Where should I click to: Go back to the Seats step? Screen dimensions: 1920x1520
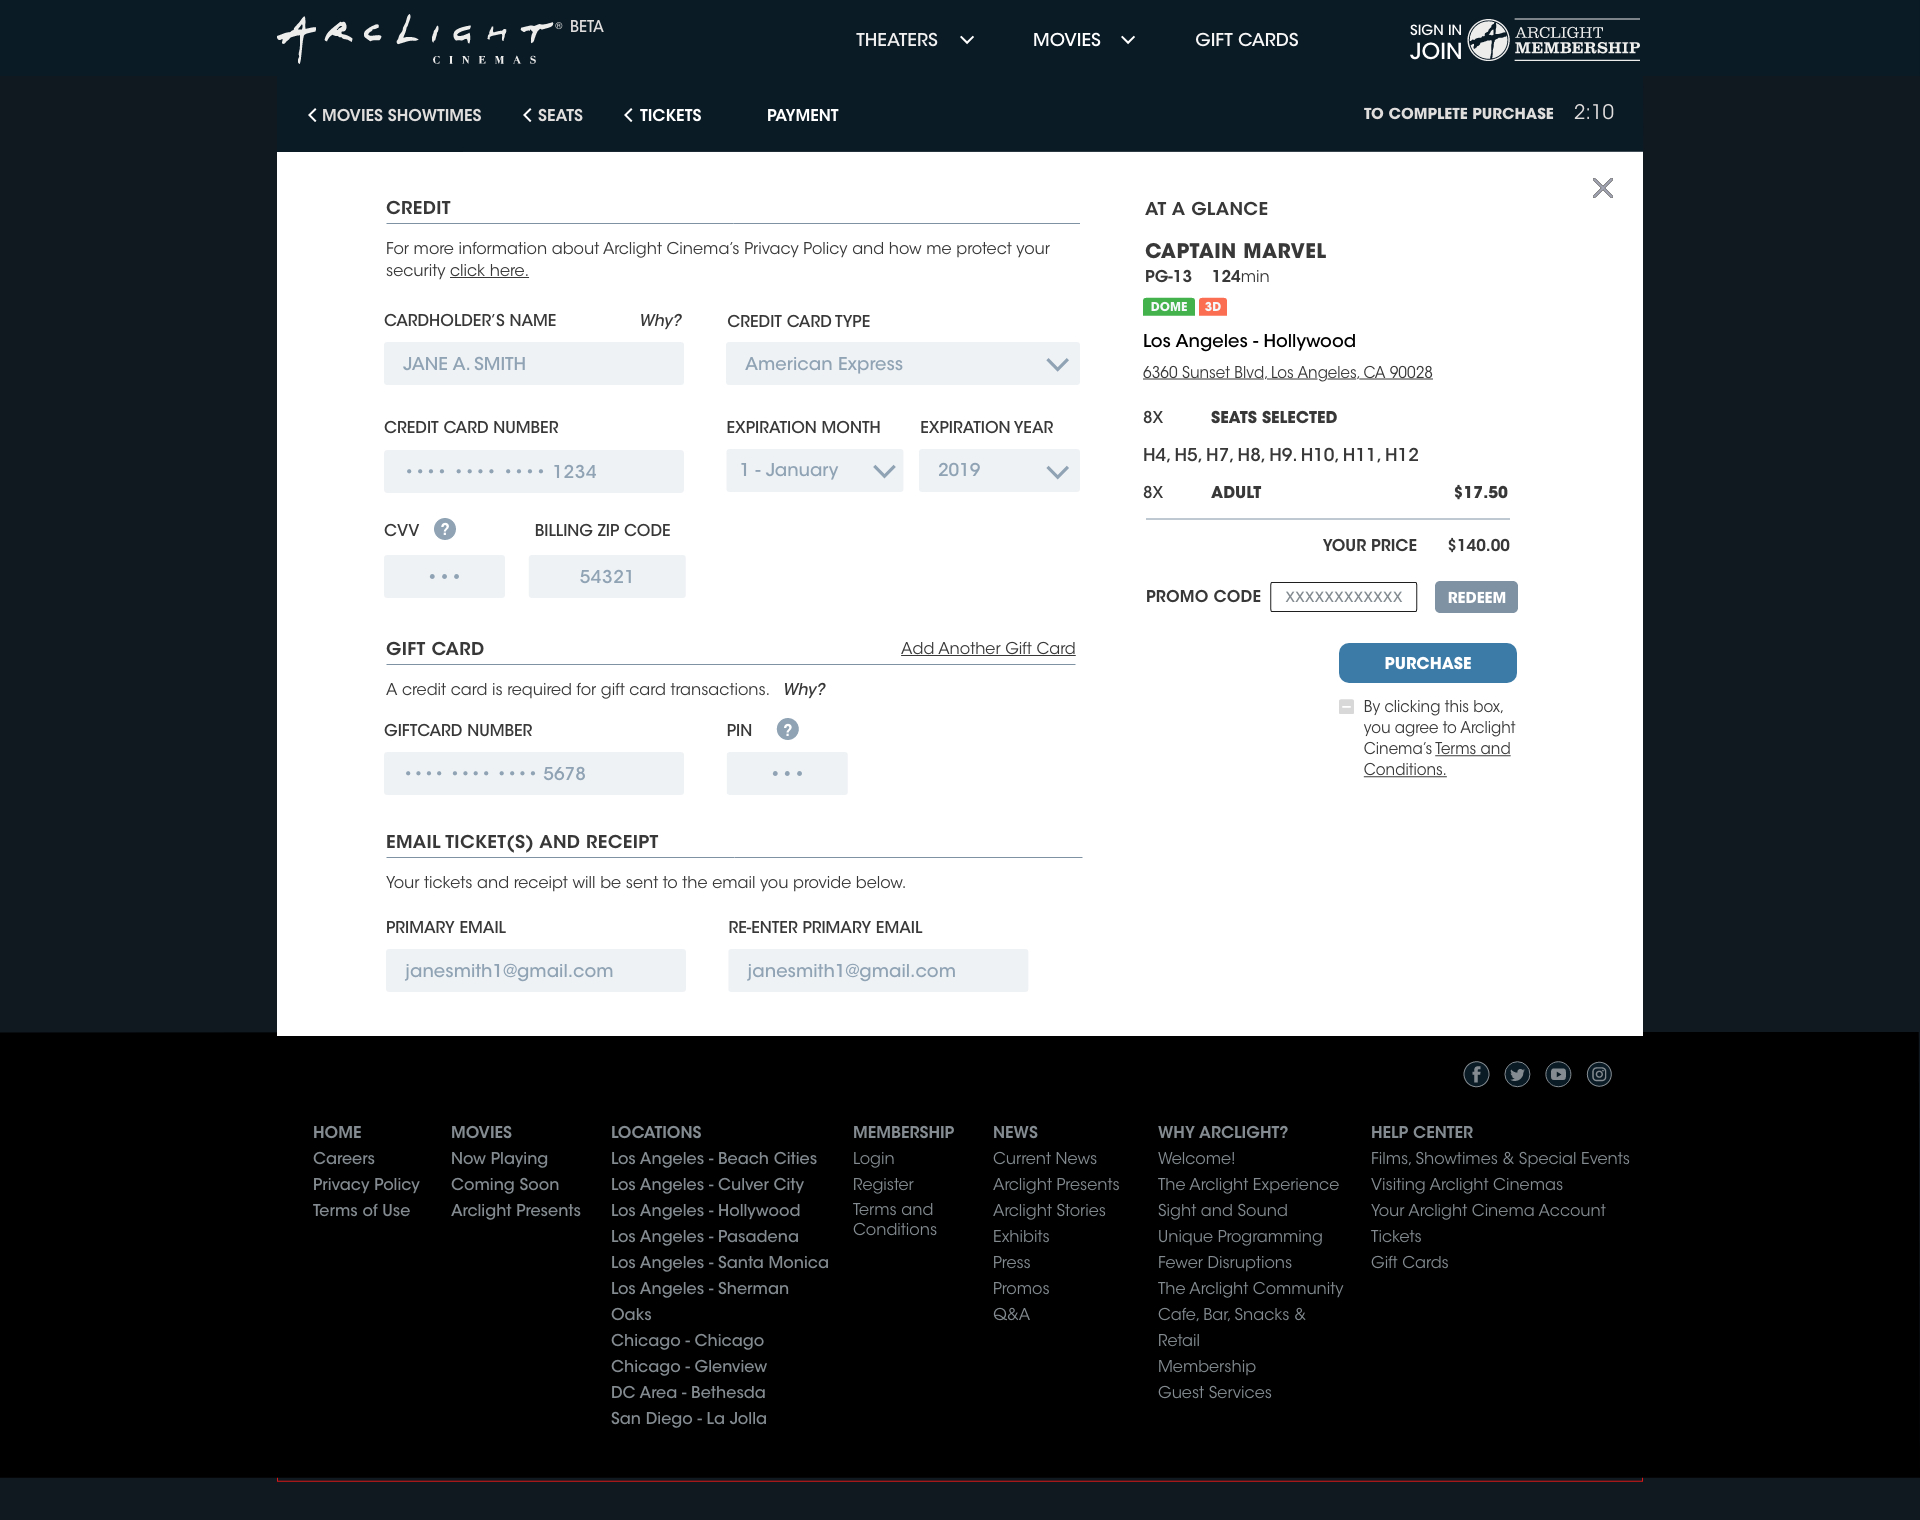tap(553, 115)
